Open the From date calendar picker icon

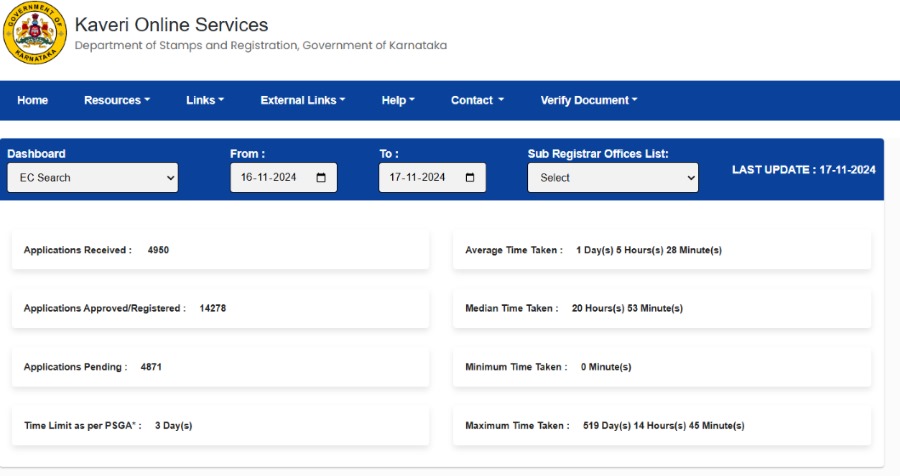[321, 177]
